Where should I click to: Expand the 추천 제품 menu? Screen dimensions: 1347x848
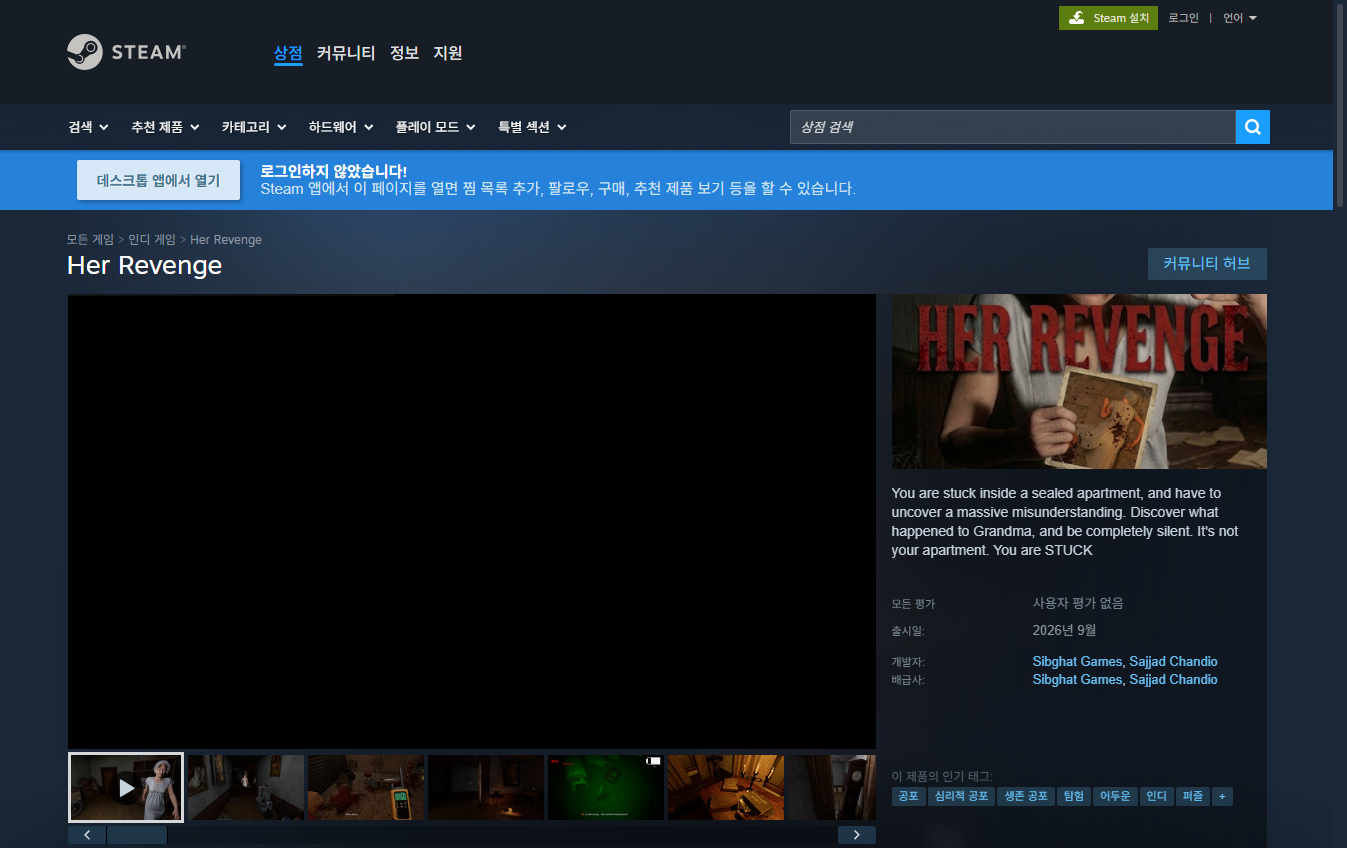point(165,127)
